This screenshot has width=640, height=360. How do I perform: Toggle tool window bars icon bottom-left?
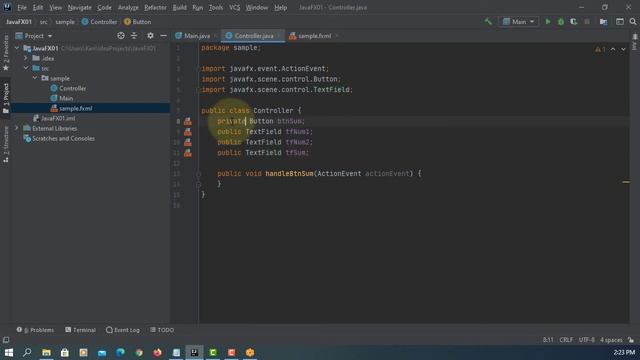[x=6, y=340]
